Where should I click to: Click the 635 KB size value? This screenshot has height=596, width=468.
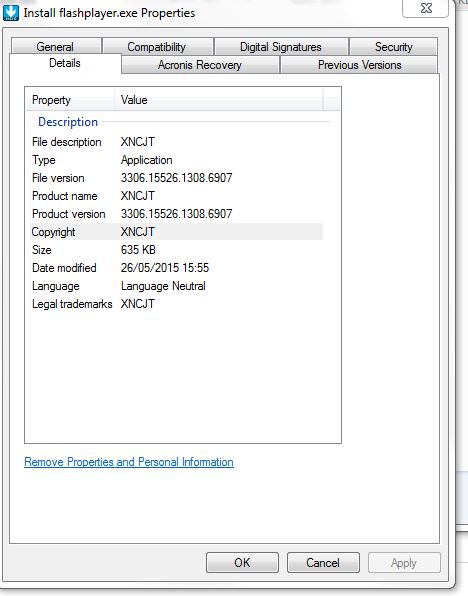pos(138,250)
